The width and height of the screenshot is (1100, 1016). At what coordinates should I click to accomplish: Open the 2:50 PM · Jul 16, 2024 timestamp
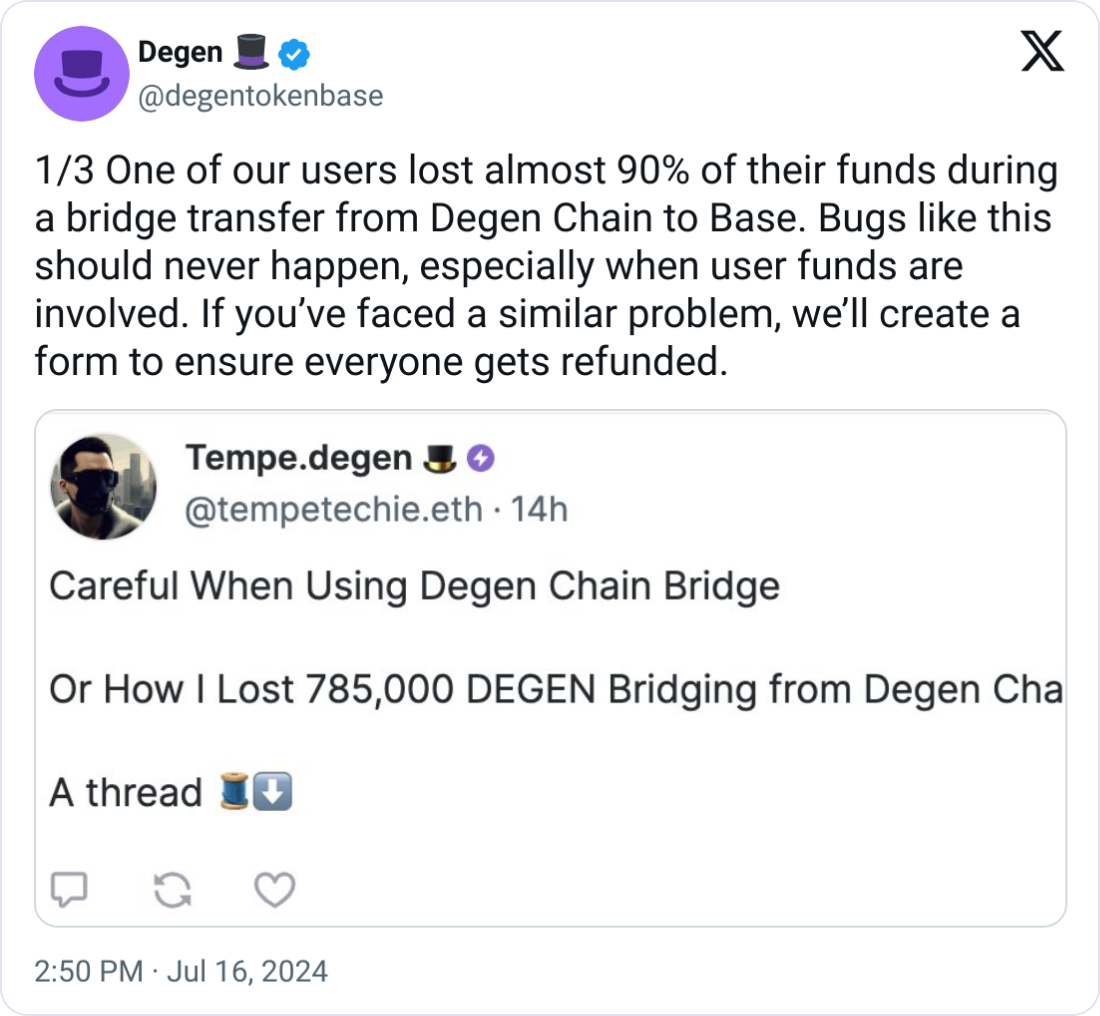coord(181,972)
